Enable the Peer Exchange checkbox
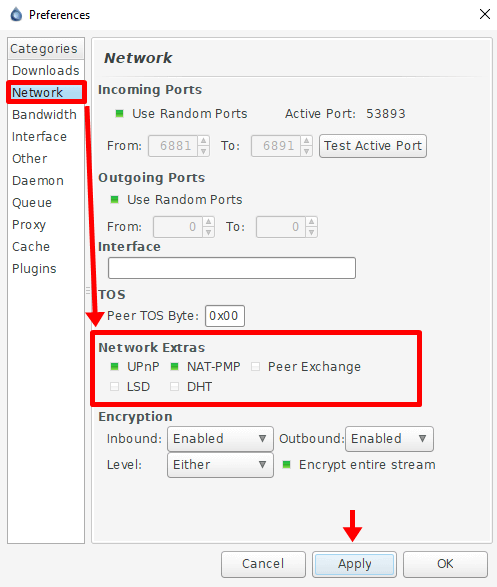This screenshot has height=587, width=497. pos(256,367)
